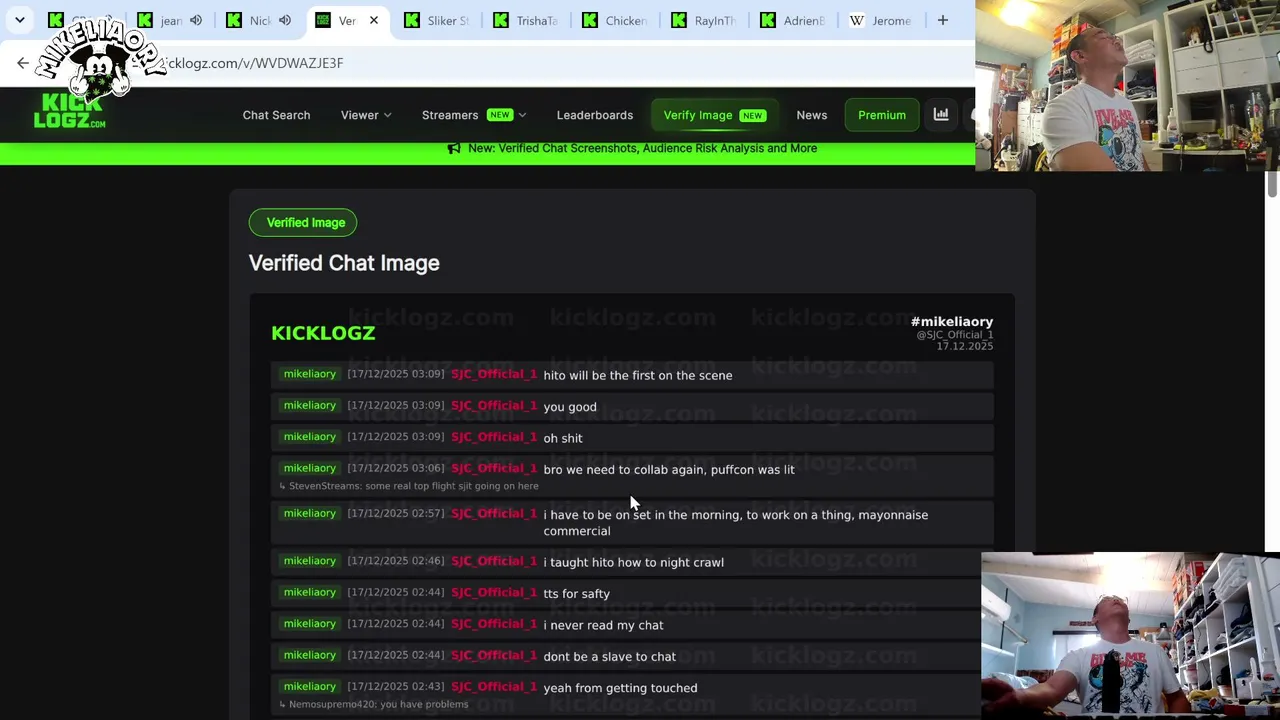Go to Leaderboards page

(595, 115)
